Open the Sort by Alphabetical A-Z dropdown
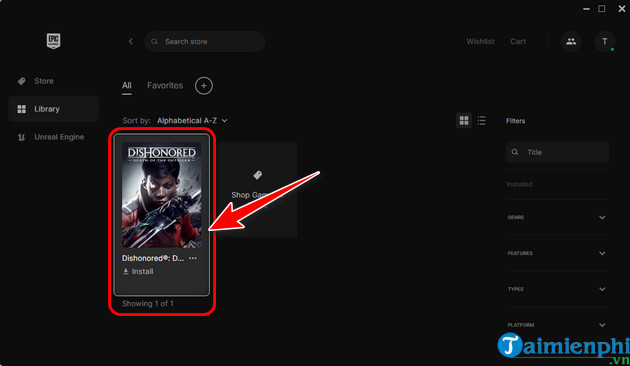Image resolution: width=630 pixels, height=366 pixels. 192,121
